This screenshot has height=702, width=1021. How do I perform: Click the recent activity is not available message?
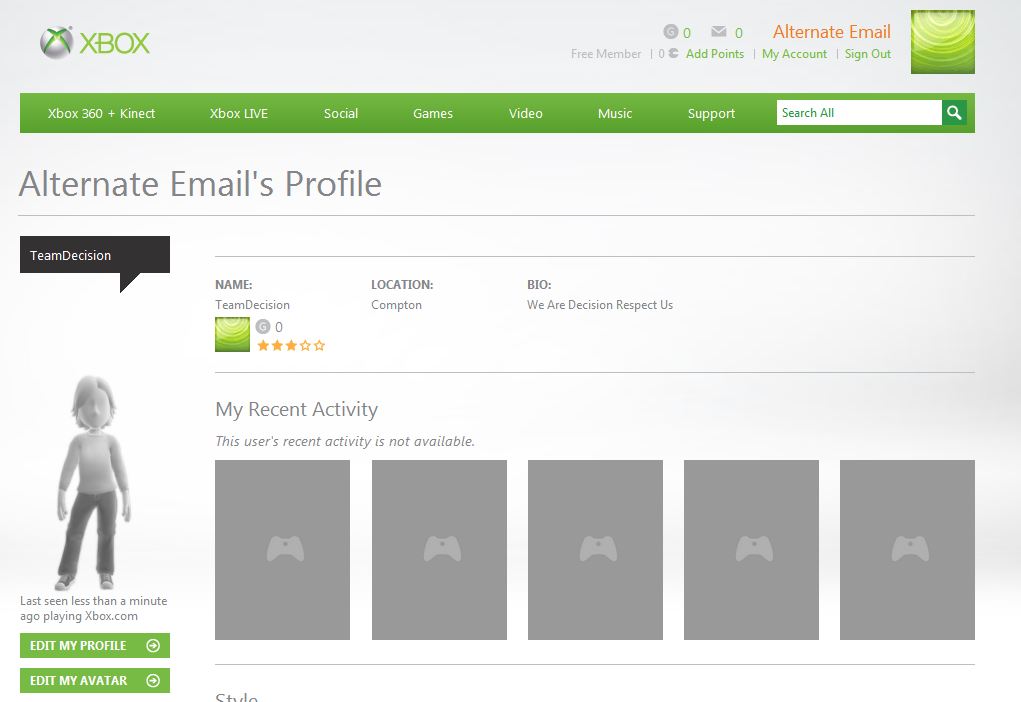pyautogui.click(x=345, y=442)
